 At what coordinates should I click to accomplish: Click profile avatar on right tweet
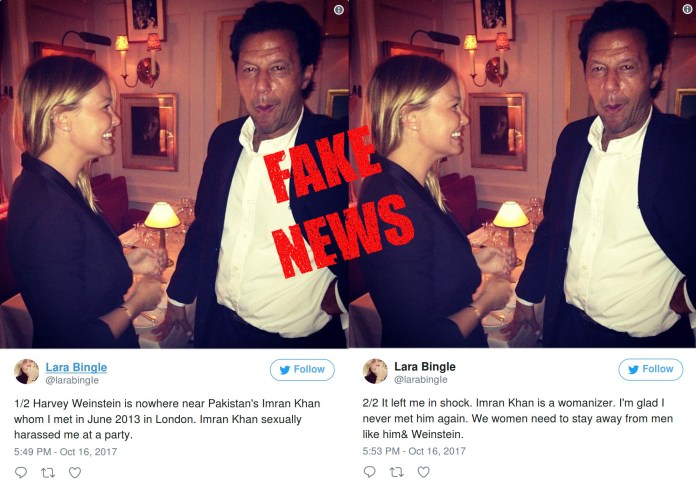coord(375,371)
